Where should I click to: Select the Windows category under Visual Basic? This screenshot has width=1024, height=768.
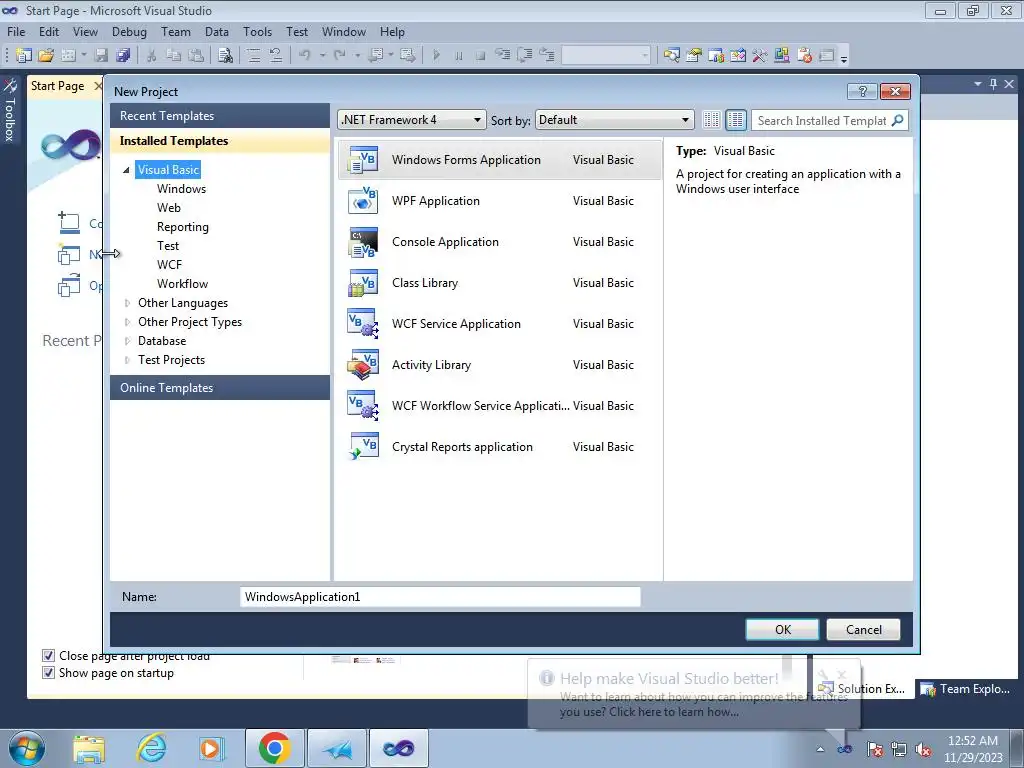182,189
